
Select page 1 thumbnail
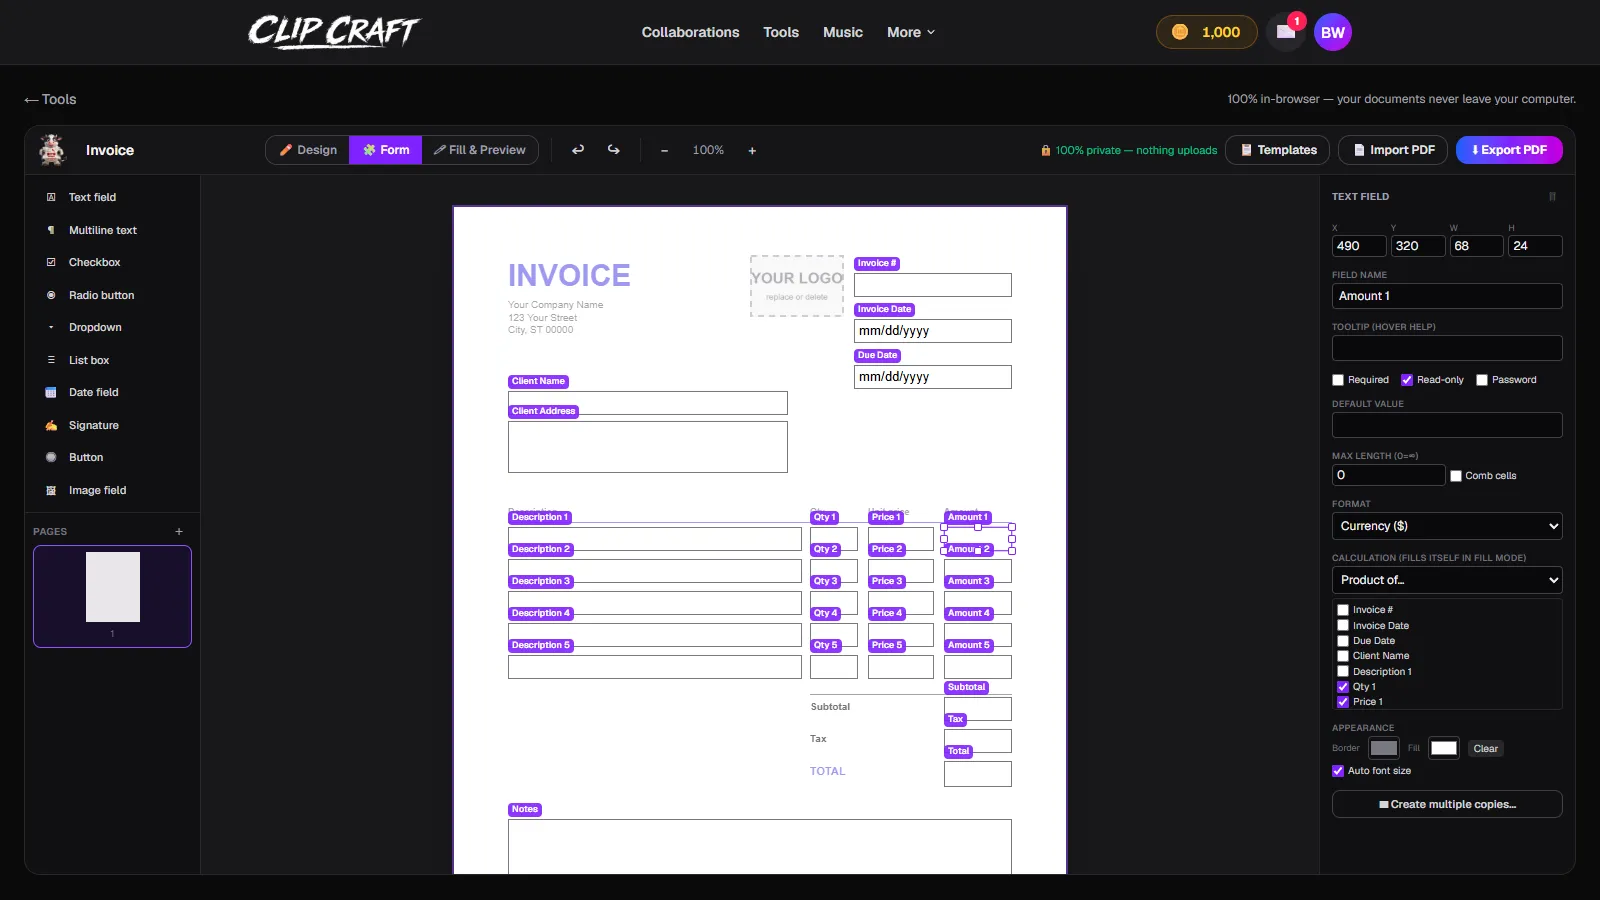click(112, 596)
